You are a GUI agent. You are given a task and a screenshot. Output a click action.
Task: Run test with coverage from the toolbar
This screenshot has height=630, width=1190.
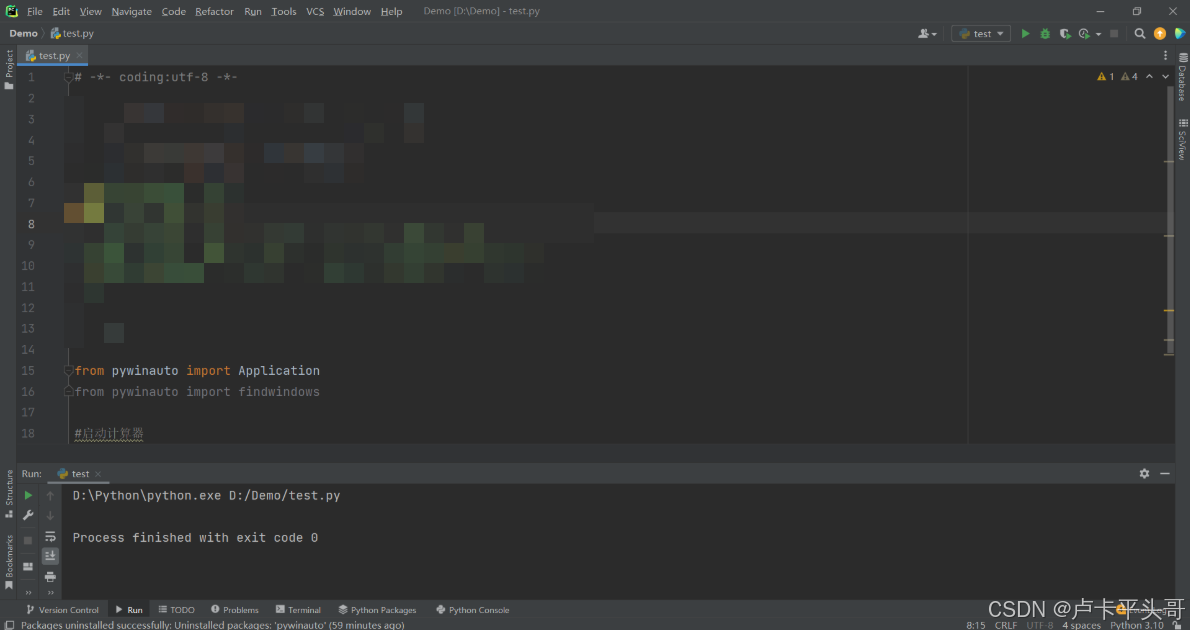pyautogui.click(x=1065, y=33)
